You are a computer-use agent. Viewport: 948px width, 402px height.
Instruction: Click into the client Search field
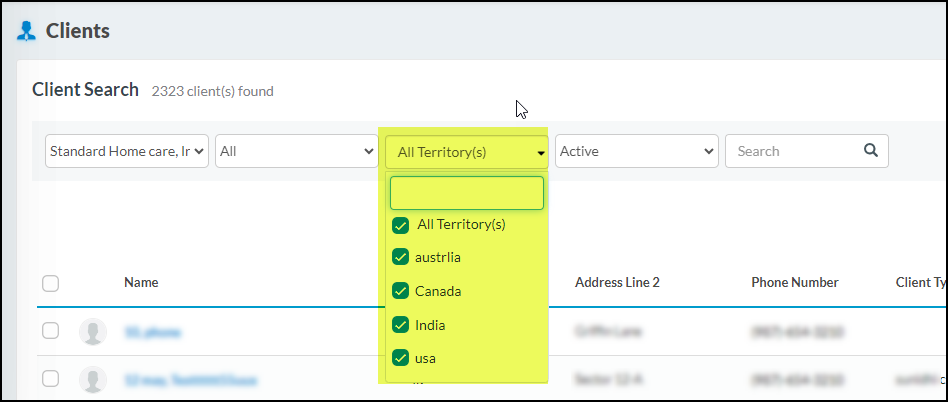[x=795, y=151]
